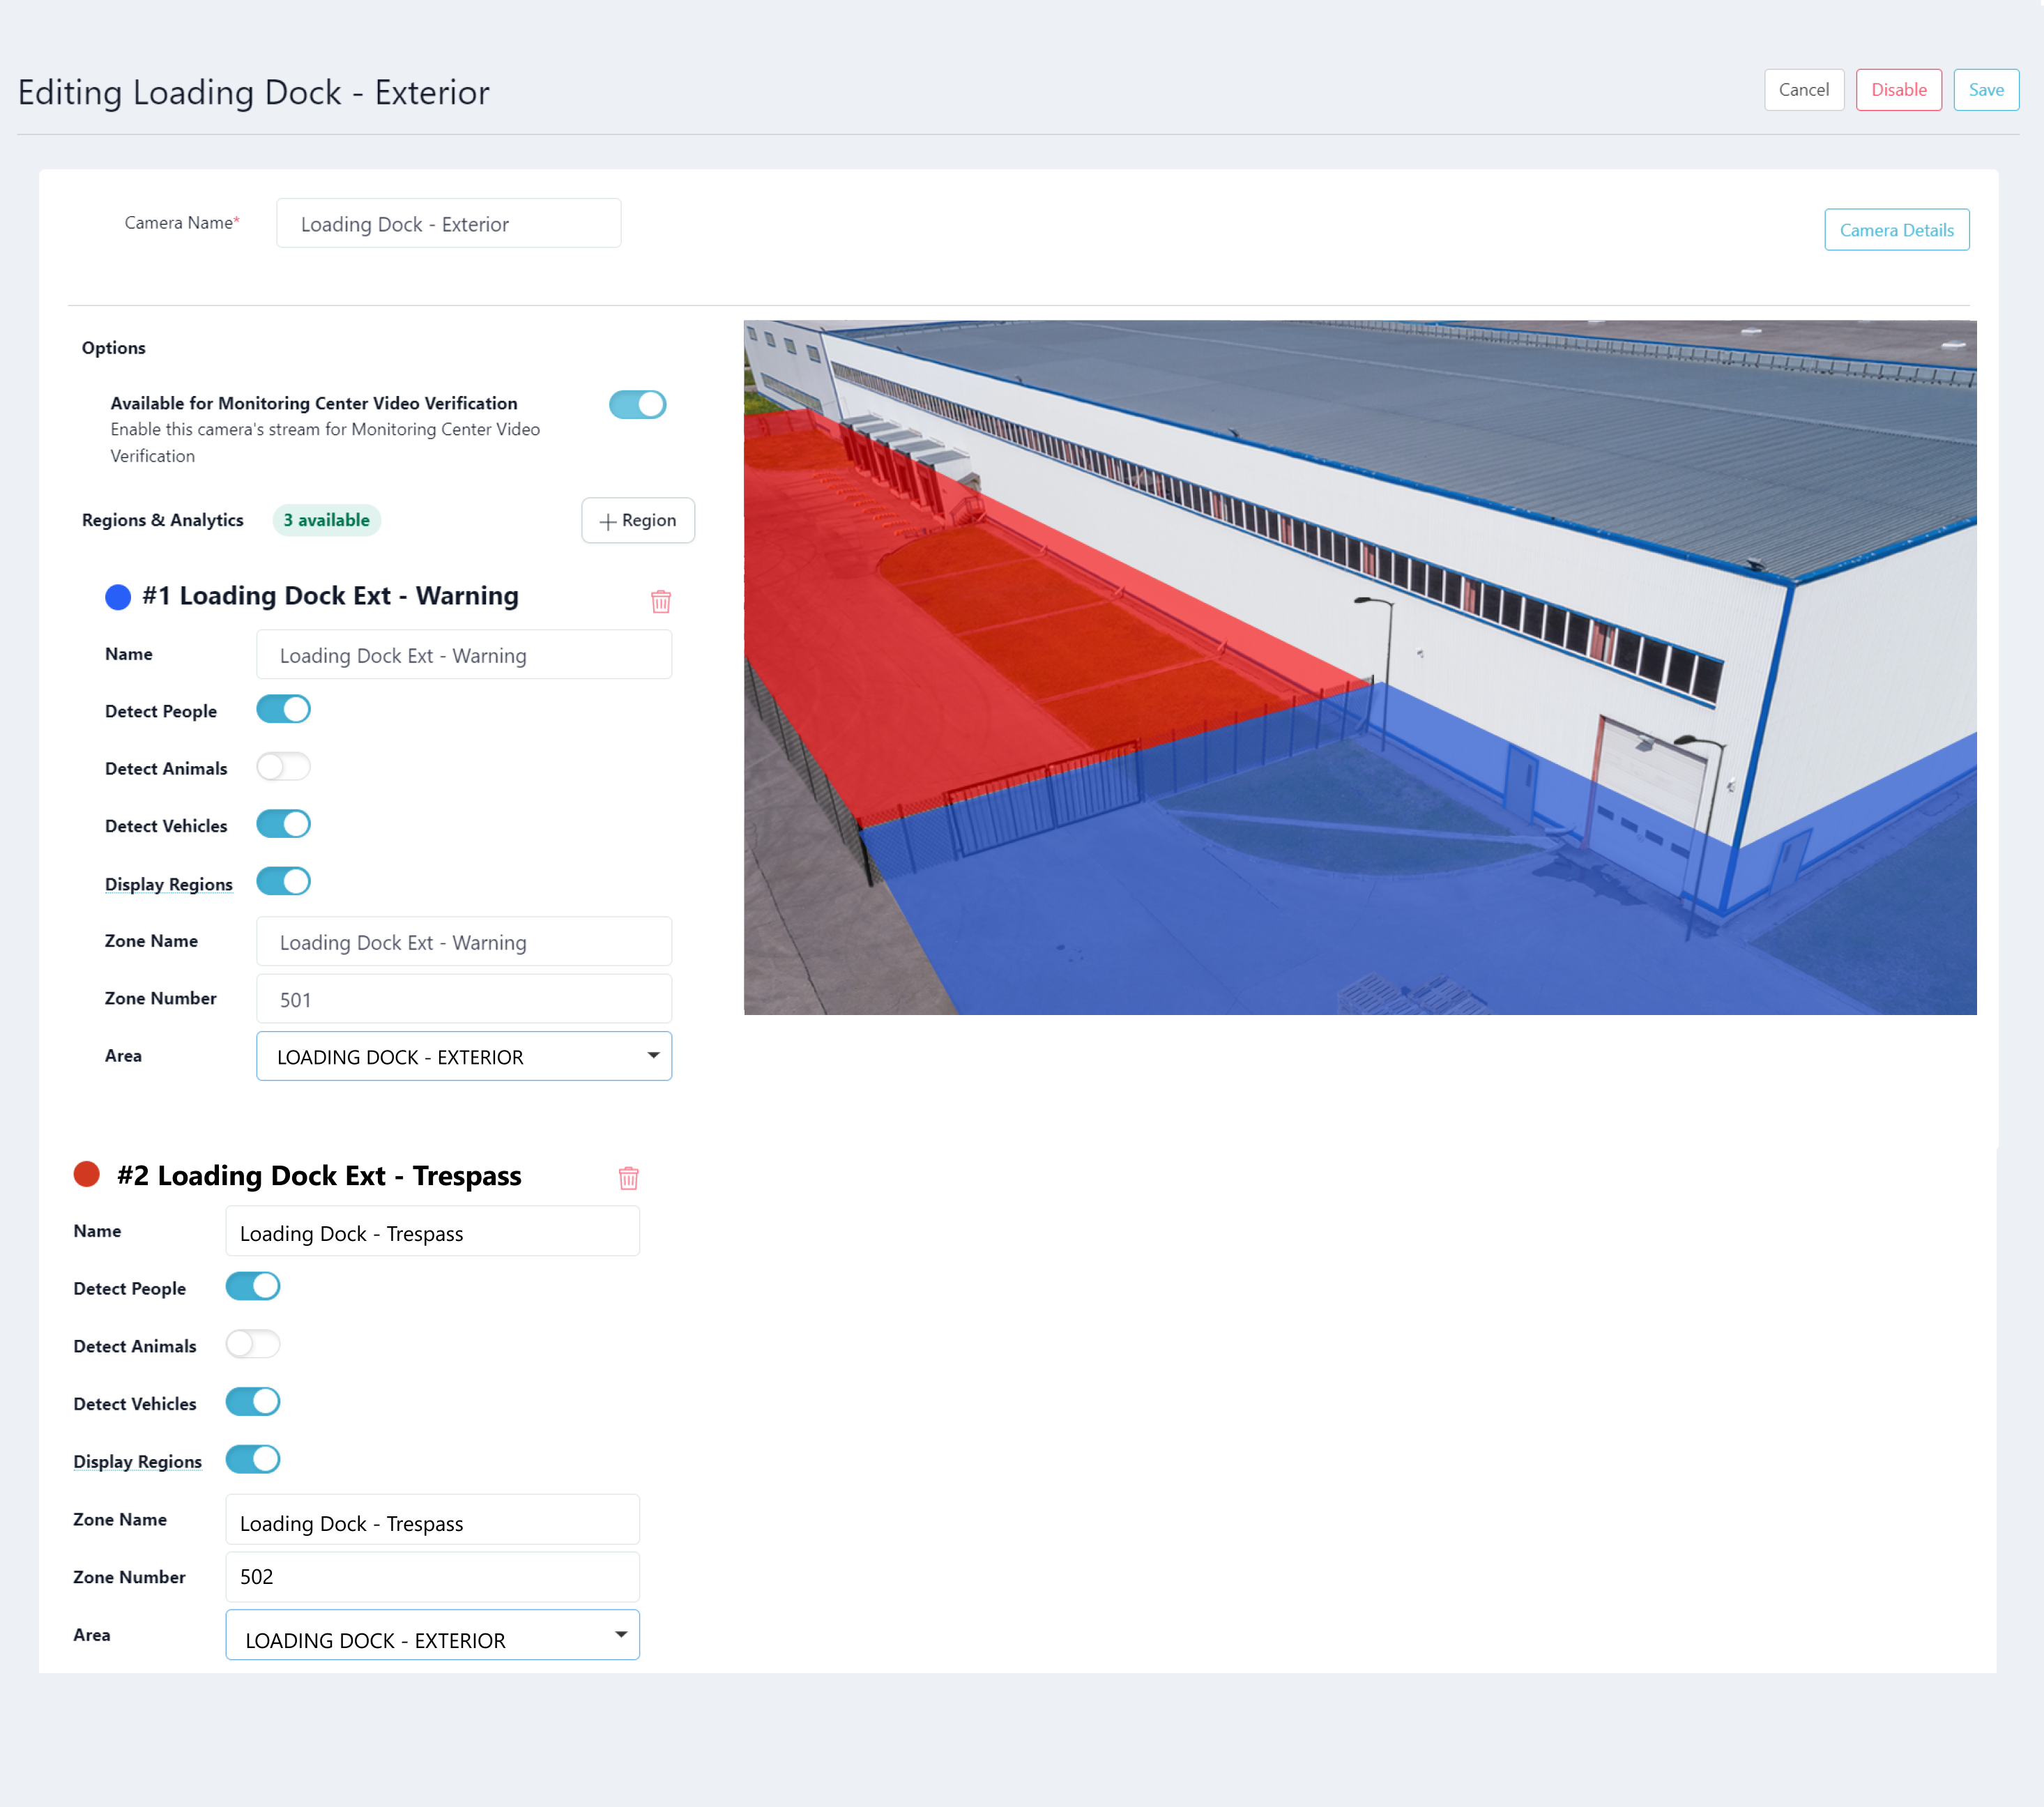Click the #1 Loading Dock Ext - Warning heading

(330, 596)
